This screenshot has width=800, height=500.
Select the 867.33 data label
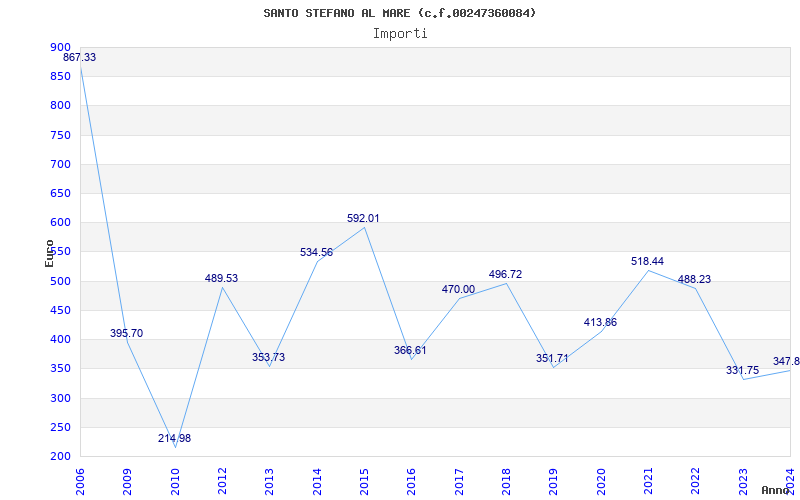click(80, 58)
